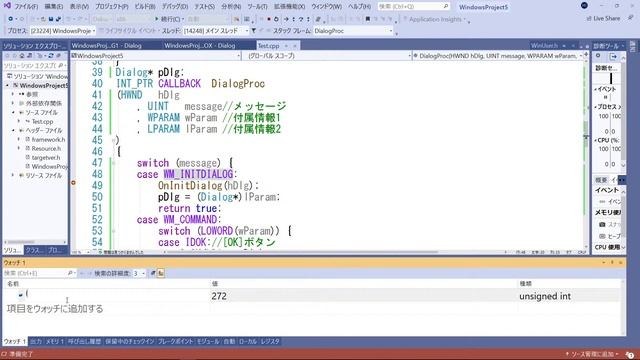This screenshot has height=360, width=640.
Task: Collapse the ヘッダー ファイル folder
Action: [13, 130]
